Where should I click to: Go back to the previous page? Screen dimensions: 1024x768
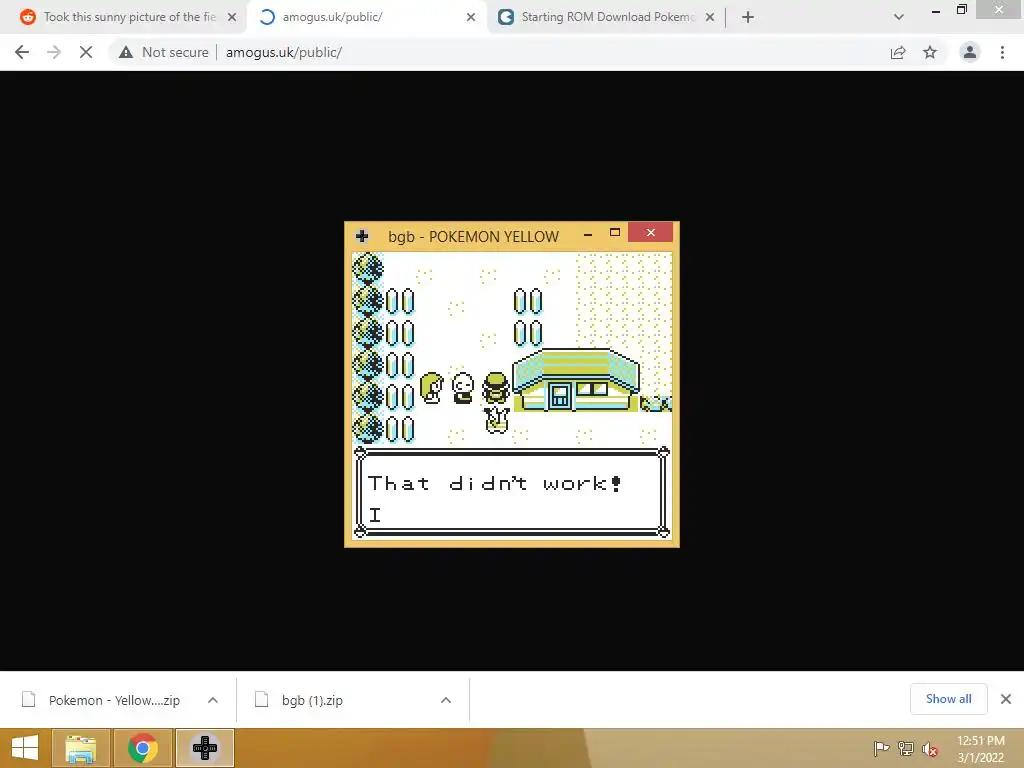[x=22, y=52]
